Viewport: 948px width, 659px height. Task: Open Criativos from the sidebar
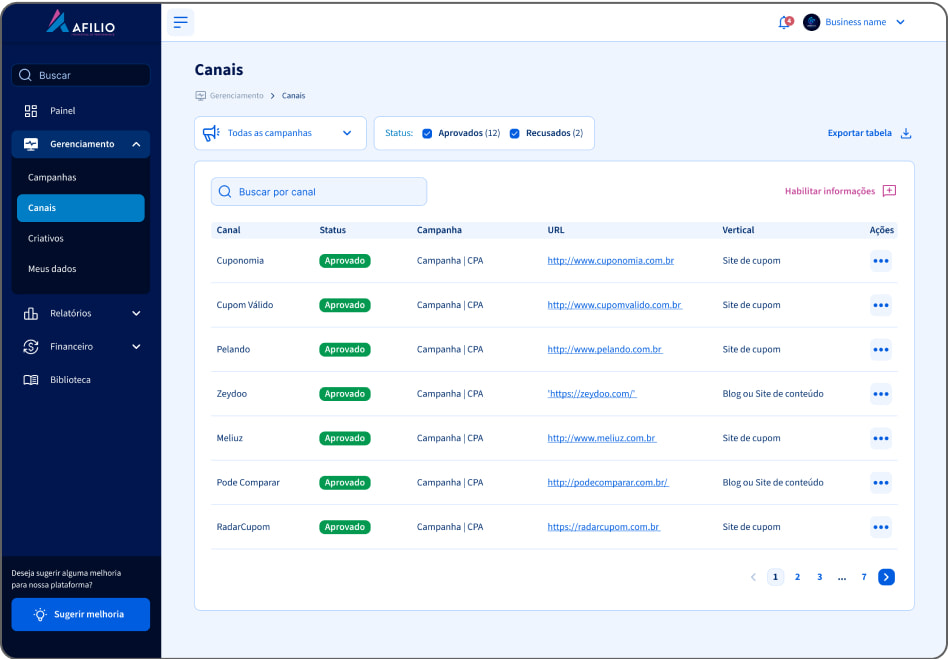[46, 239]
